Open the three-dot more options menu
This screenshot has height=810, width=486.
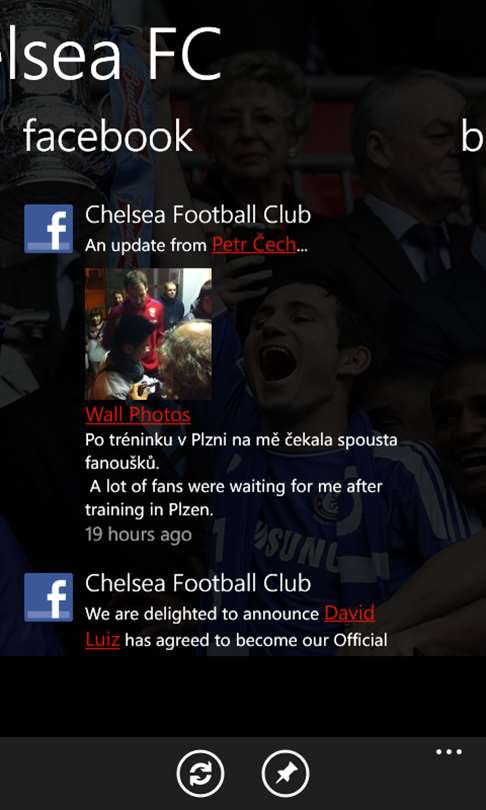pos(449,752)
